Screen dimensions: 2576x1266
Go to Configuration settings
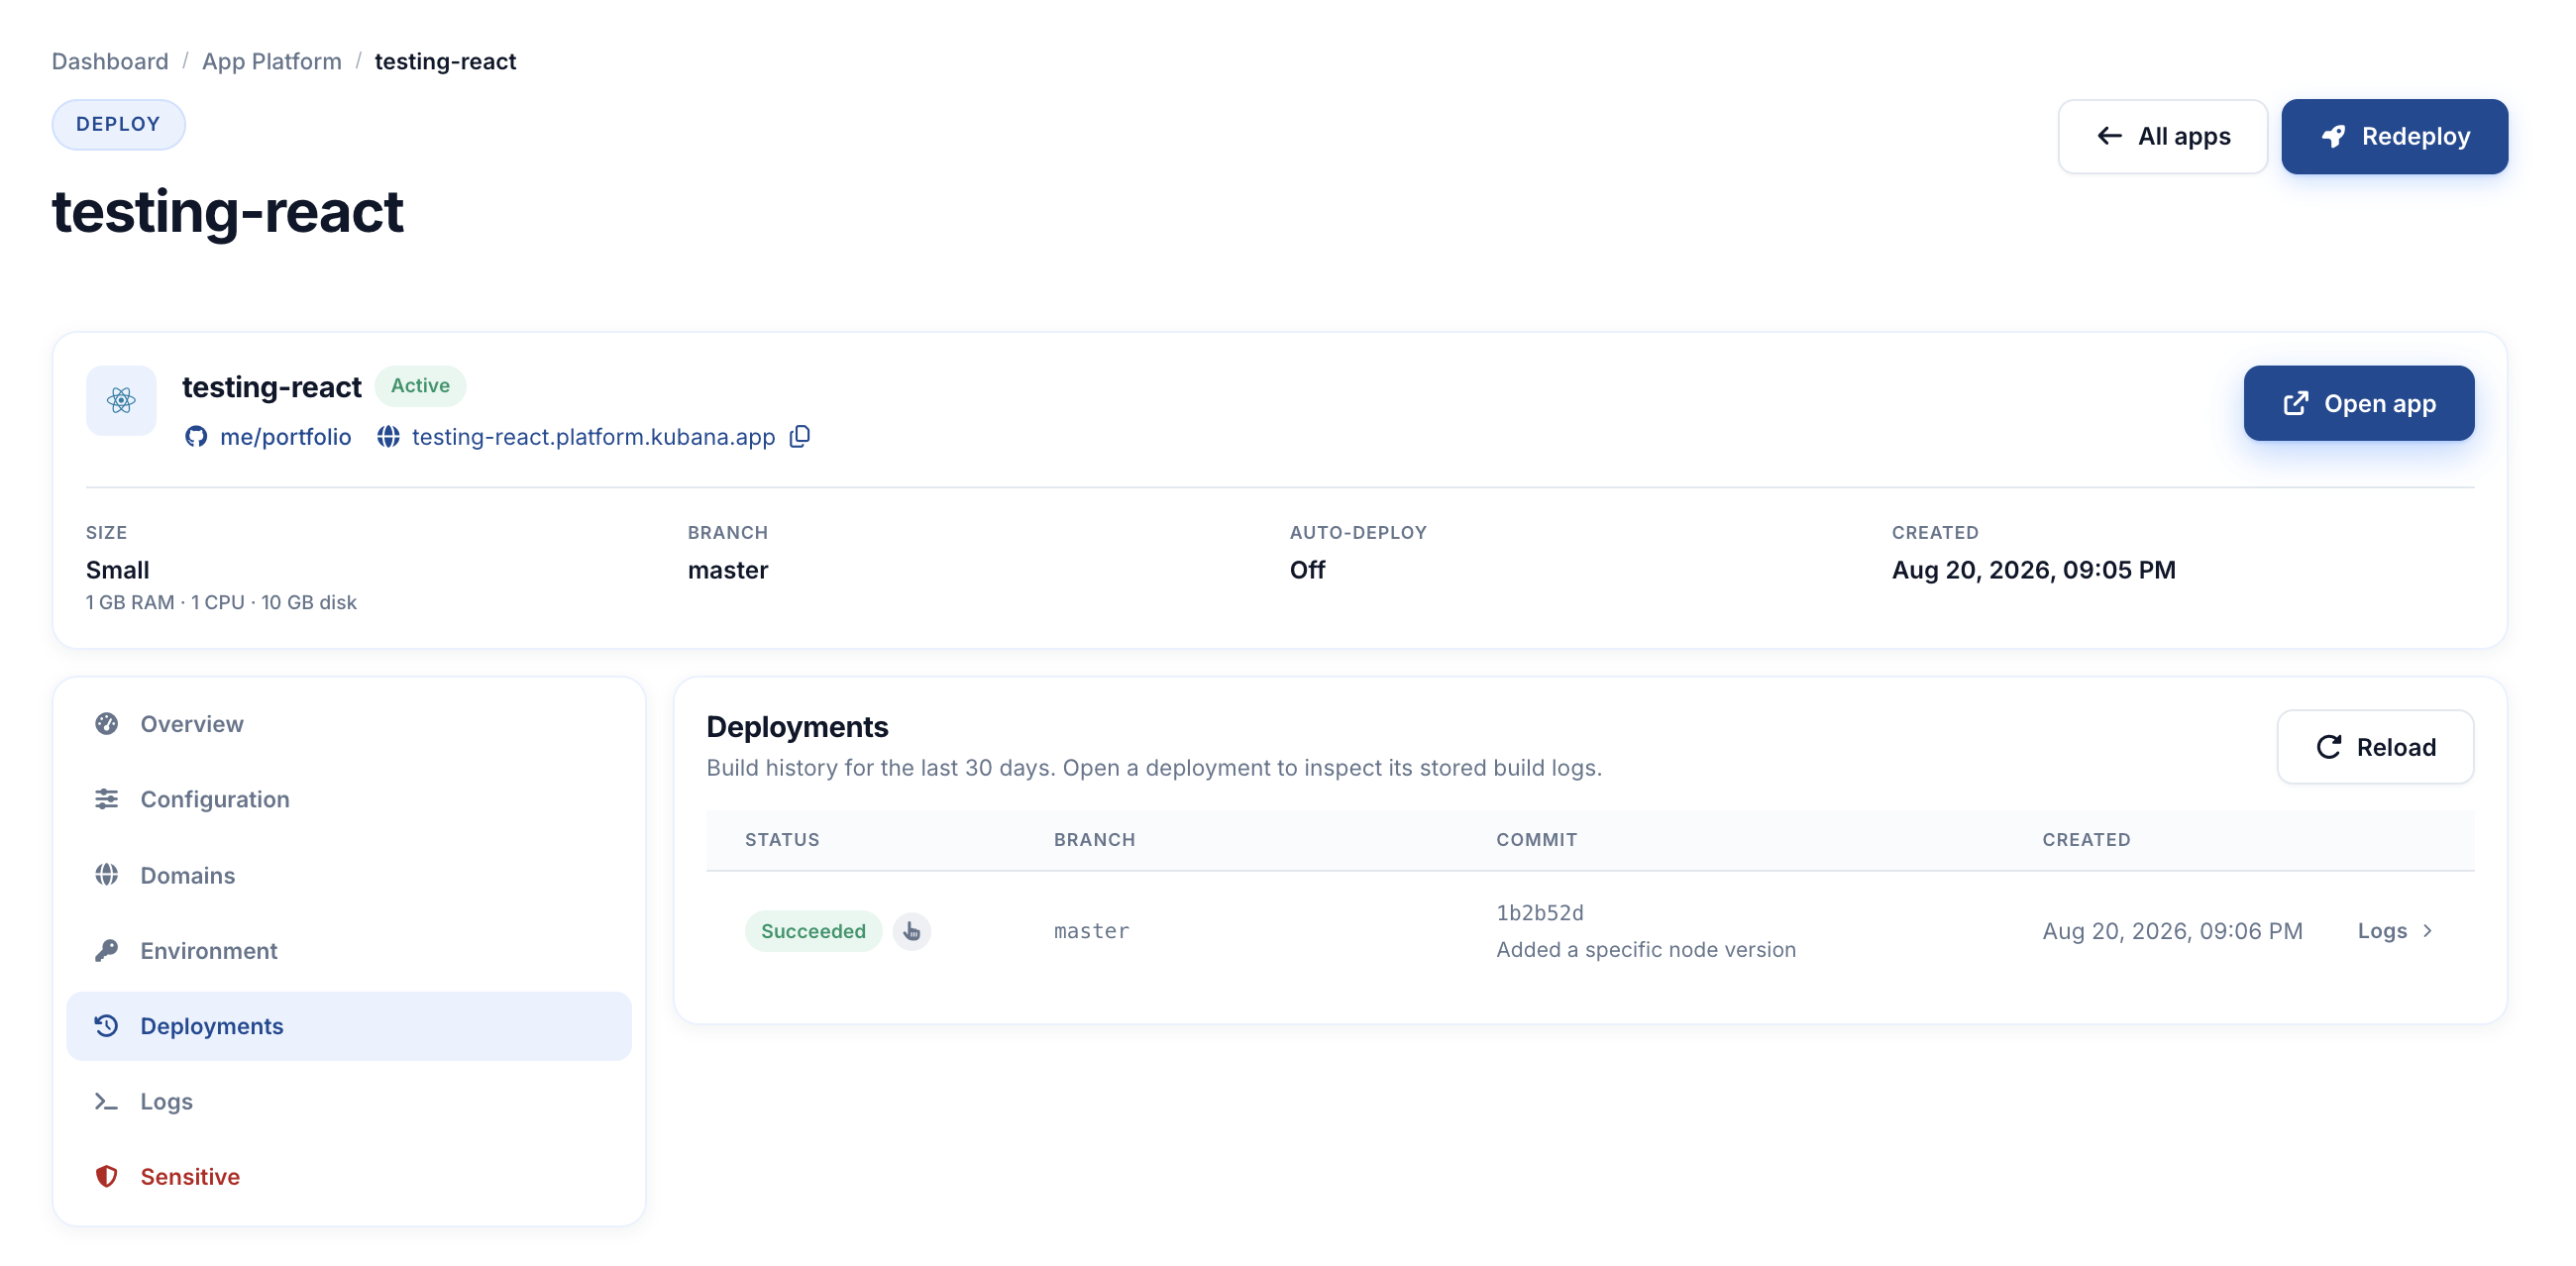click(349, 799)
